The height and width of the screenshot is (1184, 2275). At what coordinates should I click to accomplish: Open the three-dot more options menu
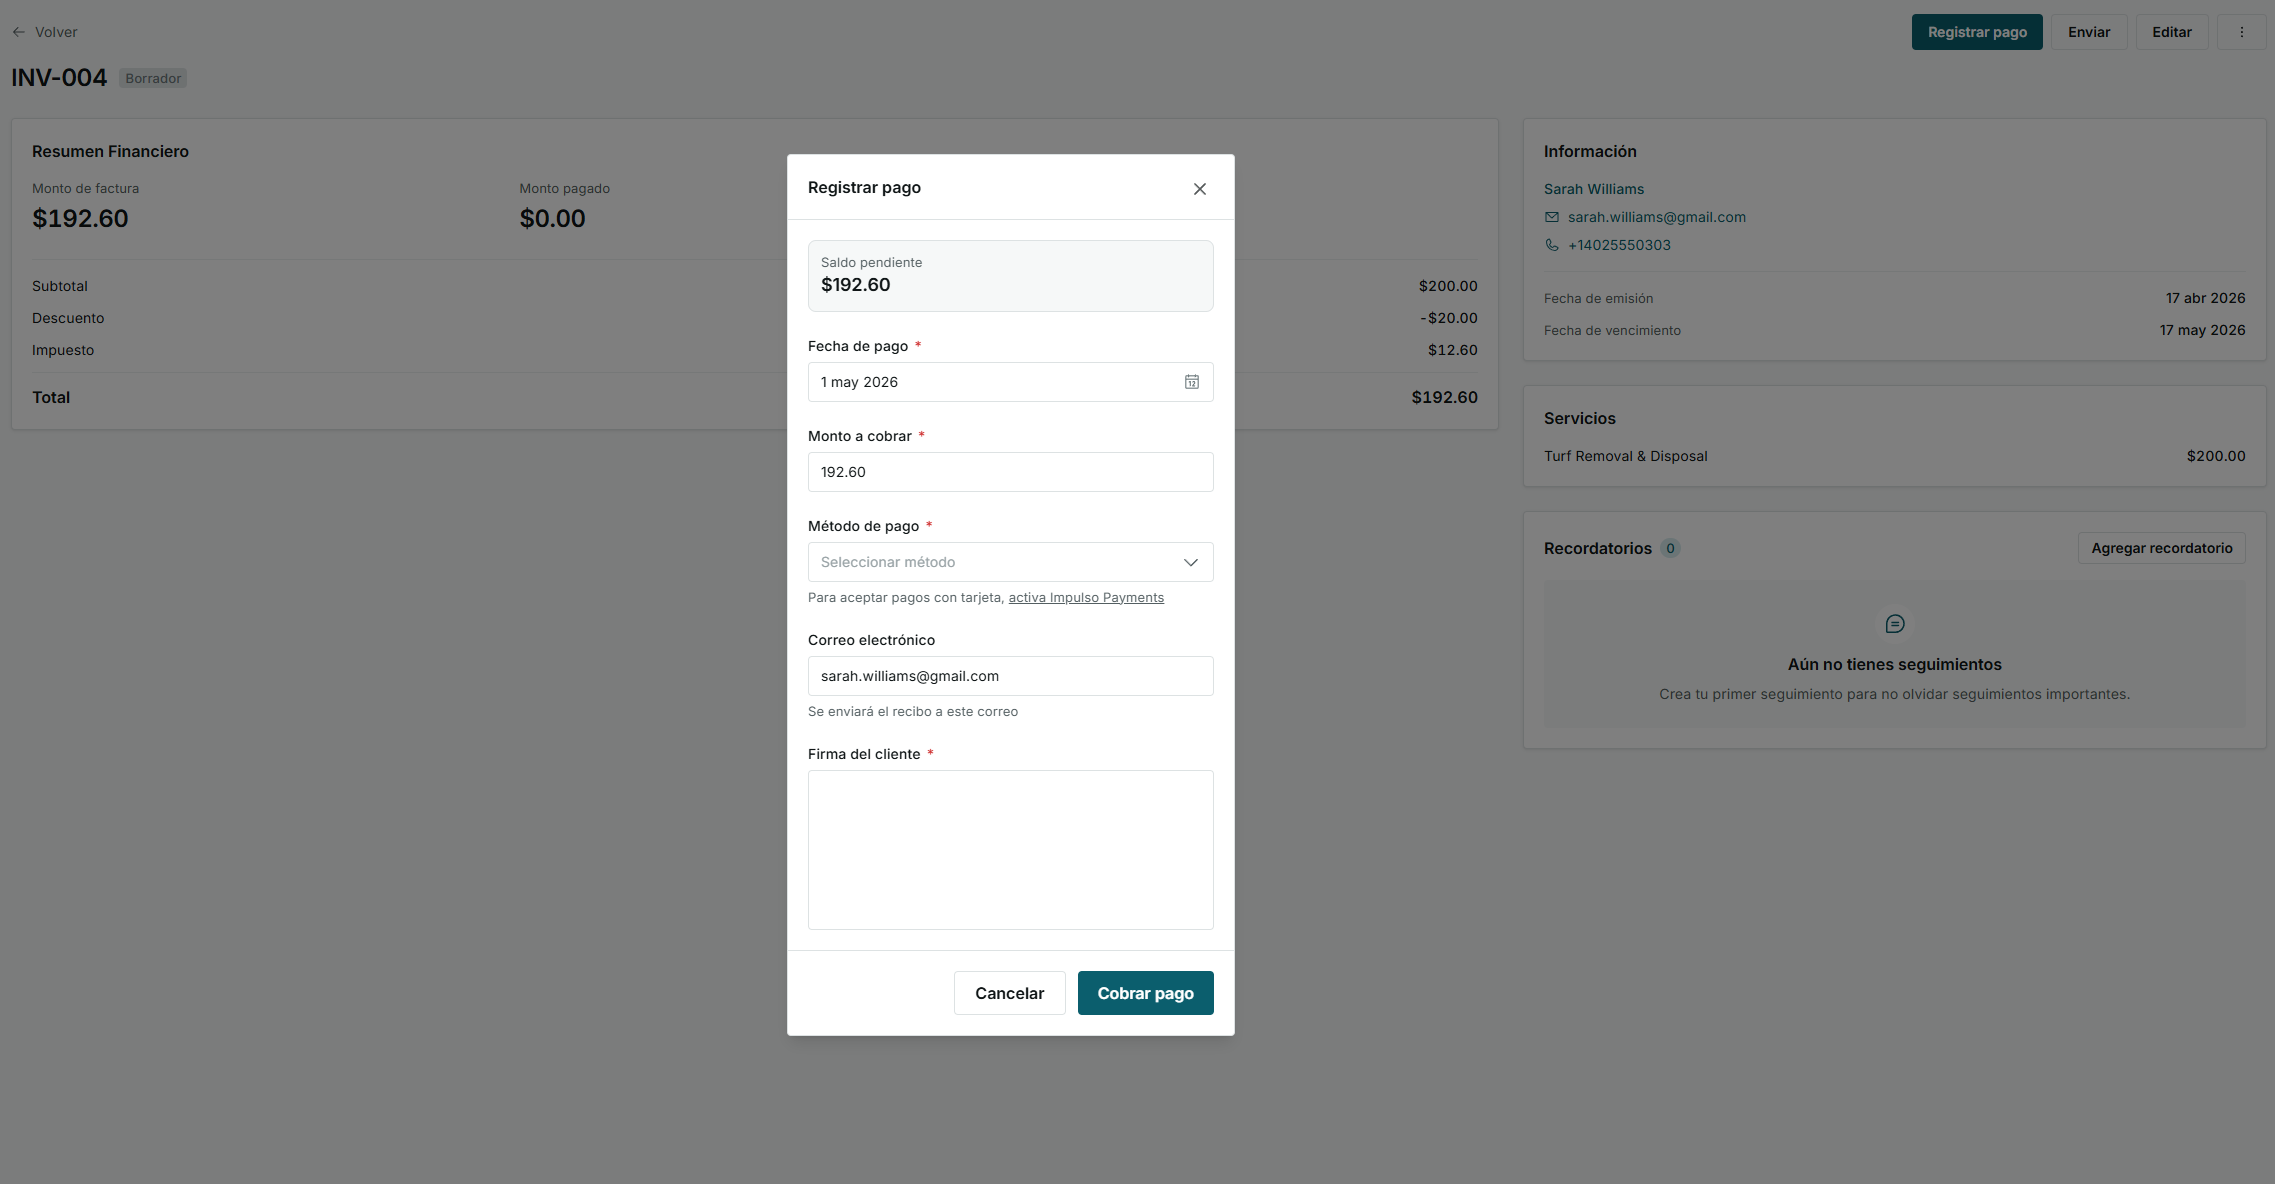tap(2241, 32)
